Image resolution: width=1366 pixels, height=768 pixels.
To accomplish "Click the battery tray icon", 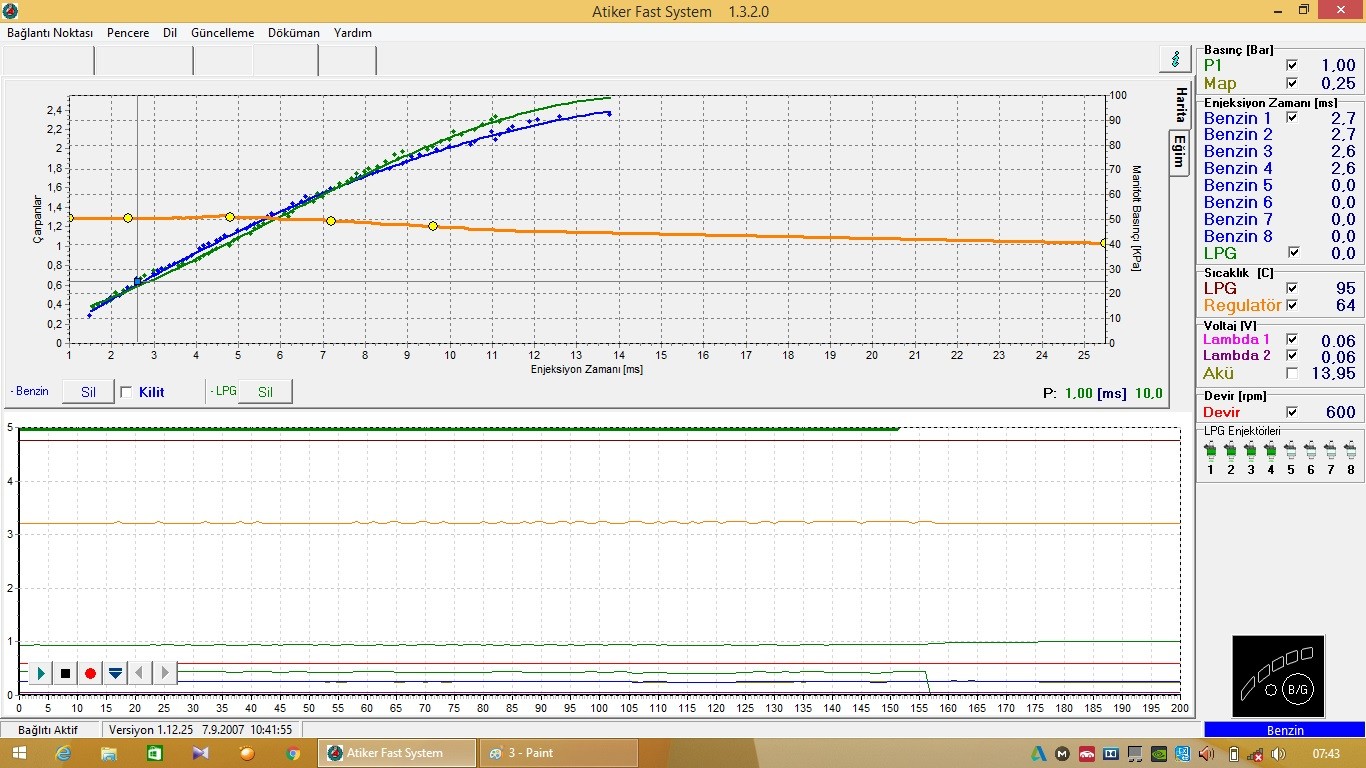I will (1233, 754).
